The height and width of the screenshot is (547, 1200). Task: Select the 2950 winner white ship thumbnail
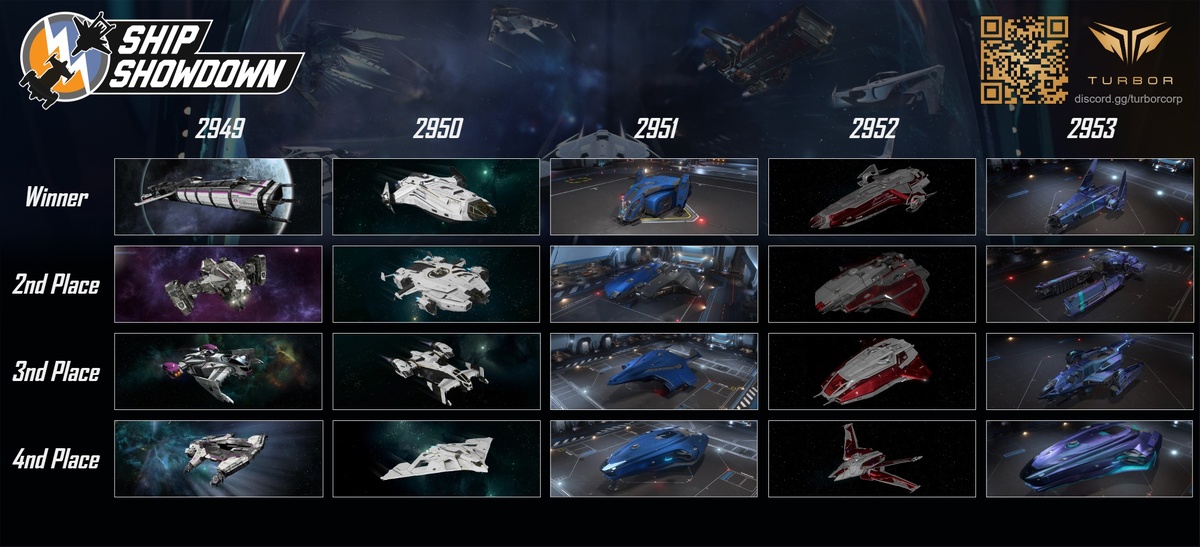(x=436, y=196)
